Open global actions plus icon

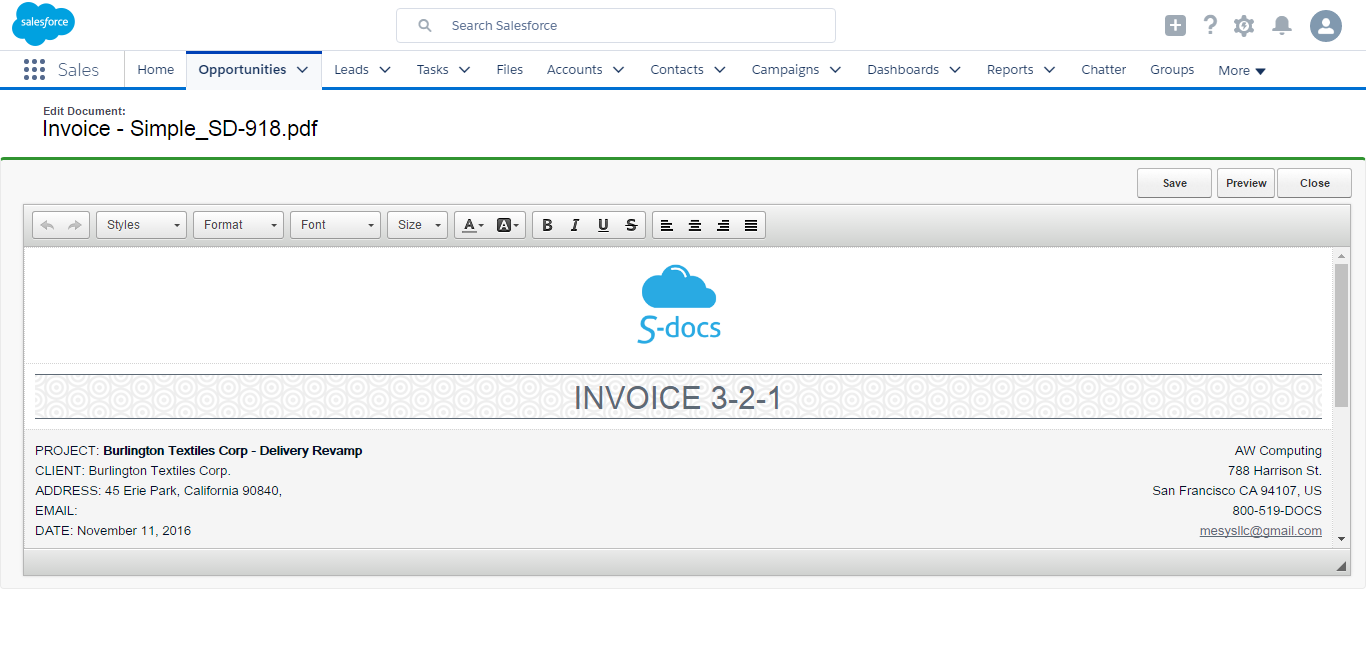tap(1175, 26)
